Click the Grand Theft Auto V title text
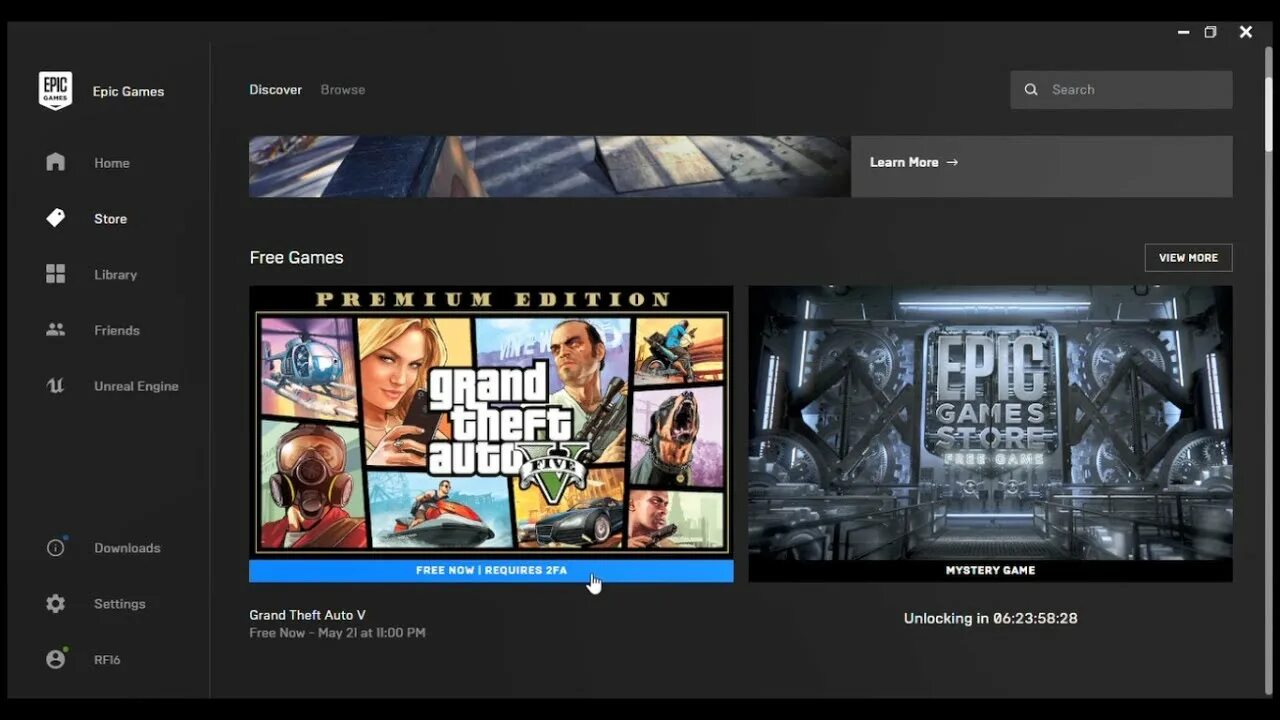 pyautogui.click(x=307, y=615)
